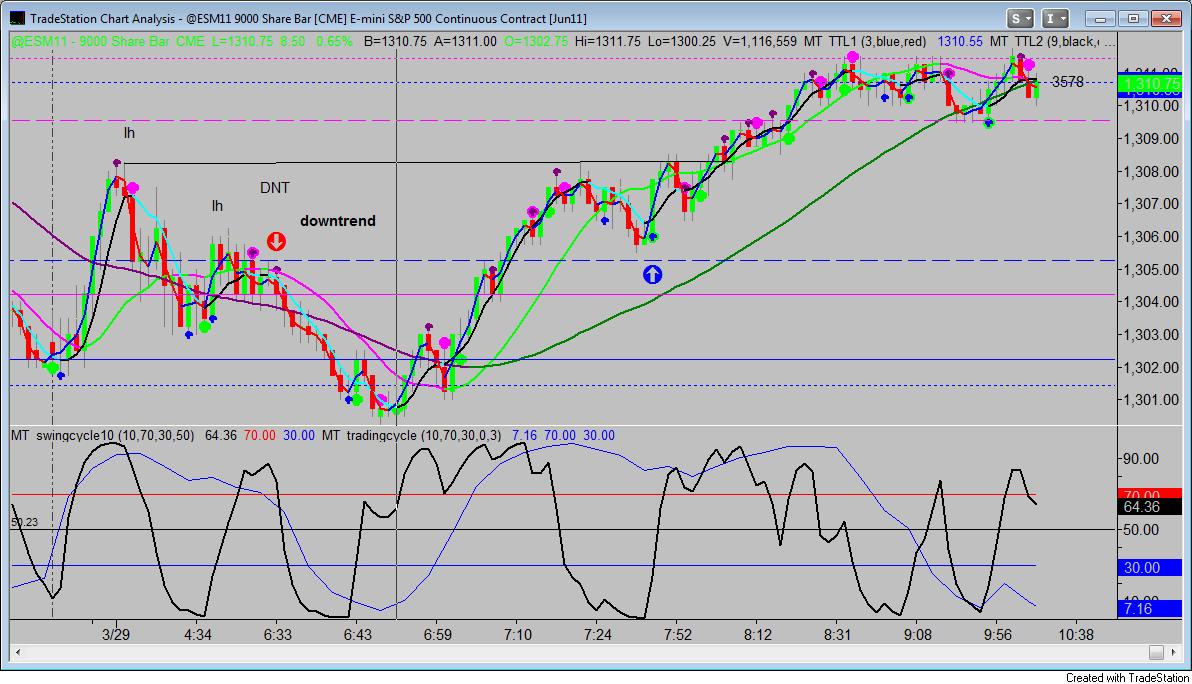Click the '3/29' date label on time axis
This screenshot has width=1192, height=684.
pos(116,635)
